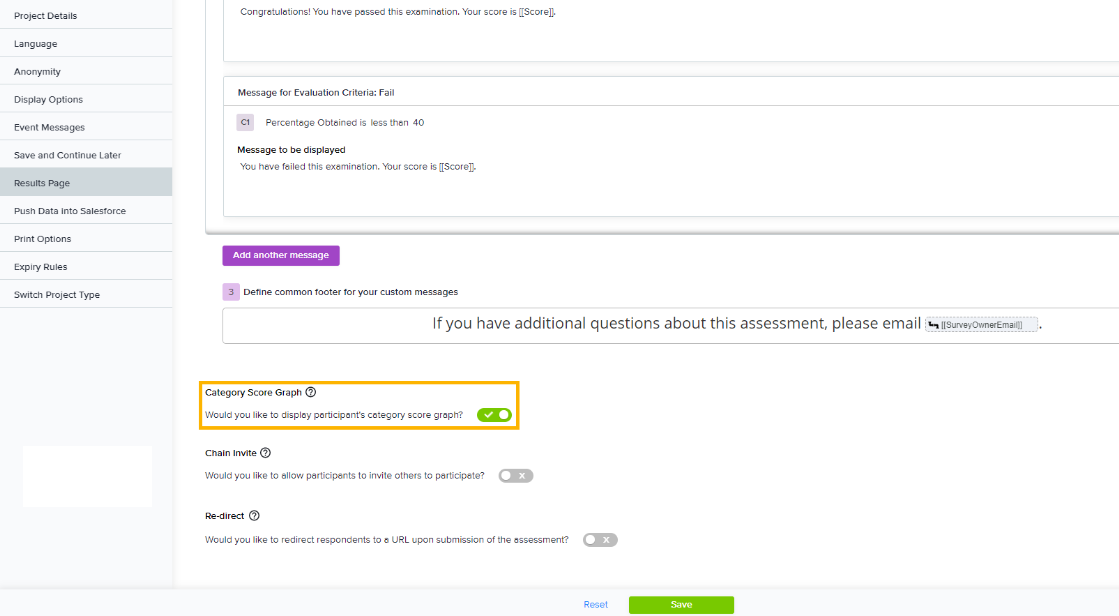Screen dimensions: 1119x616
Task: Turn on the Re-direct URL toggle
Action: [600, 540]
